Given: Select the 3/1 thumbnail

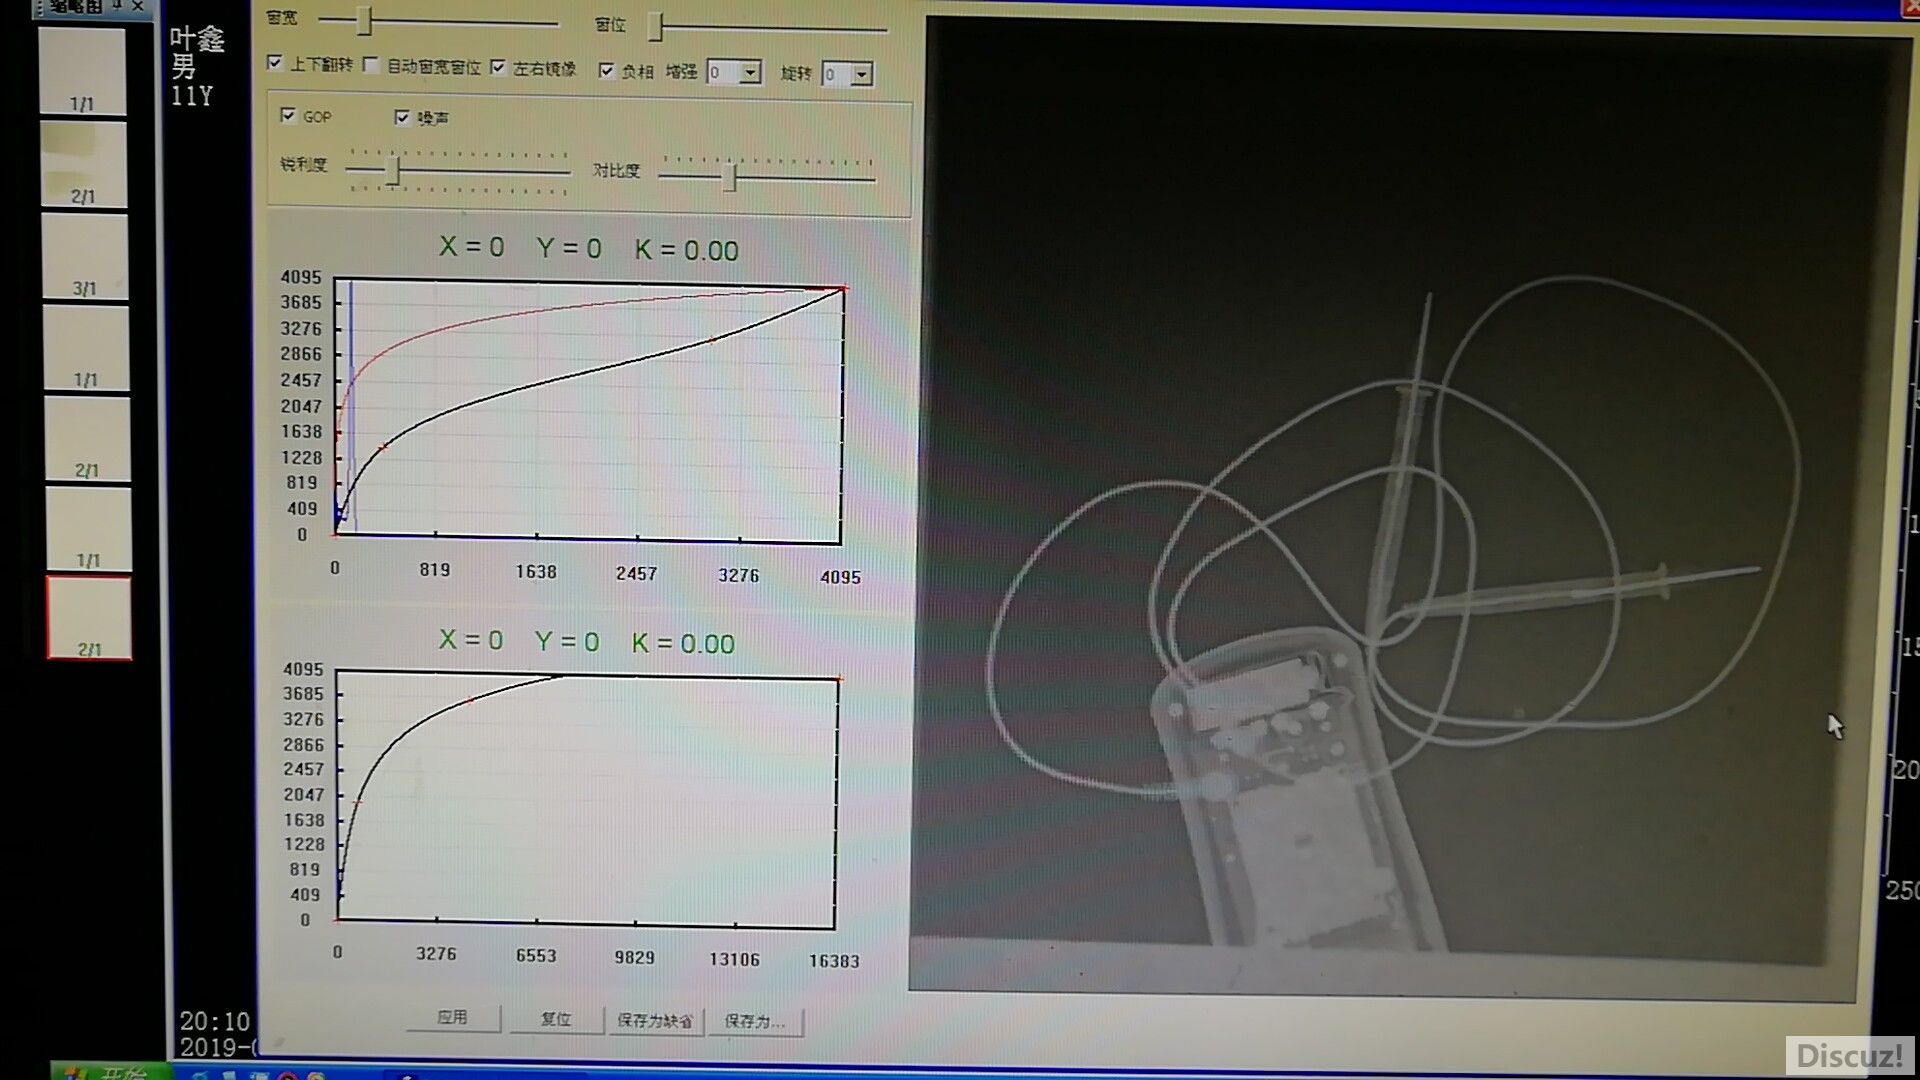Looking at the screenshot, I should coord(85,257).
